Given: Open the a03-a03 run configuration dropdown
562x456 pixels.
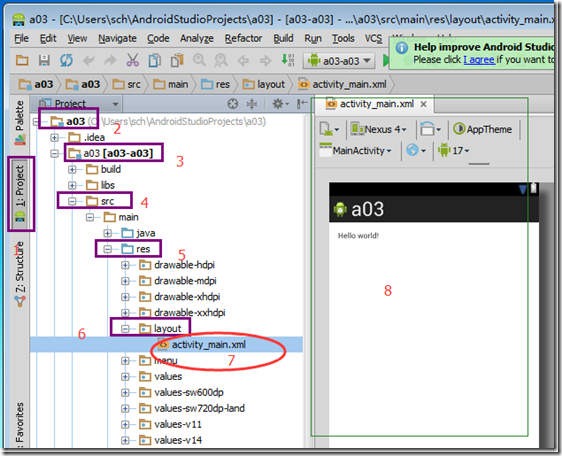Looking at the screenshot, I should [339, 61].
